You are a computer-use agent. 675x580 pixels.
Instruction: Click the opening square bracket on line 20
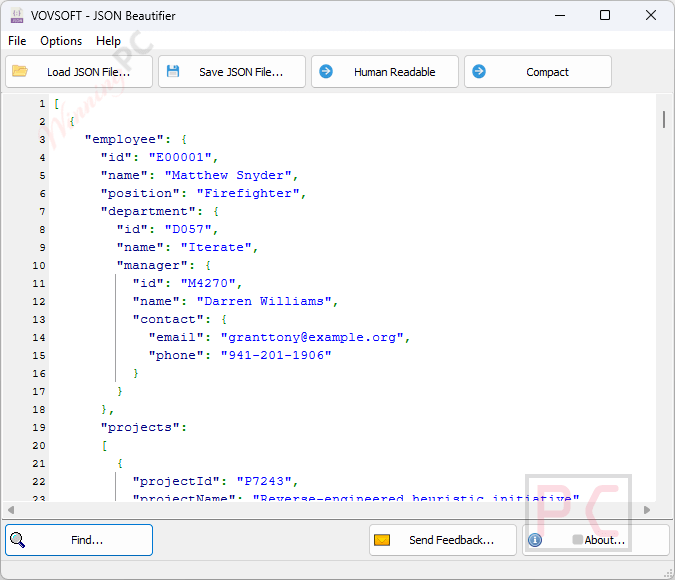click(x=104, y=446)
